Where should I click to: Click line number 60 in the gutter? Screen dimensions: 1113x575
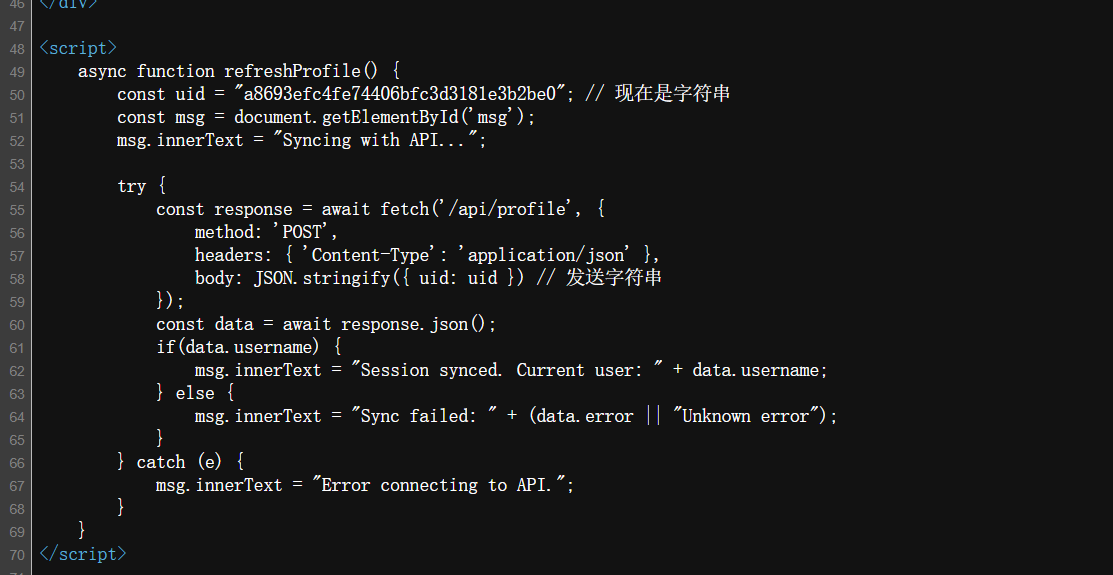[15, 325]
